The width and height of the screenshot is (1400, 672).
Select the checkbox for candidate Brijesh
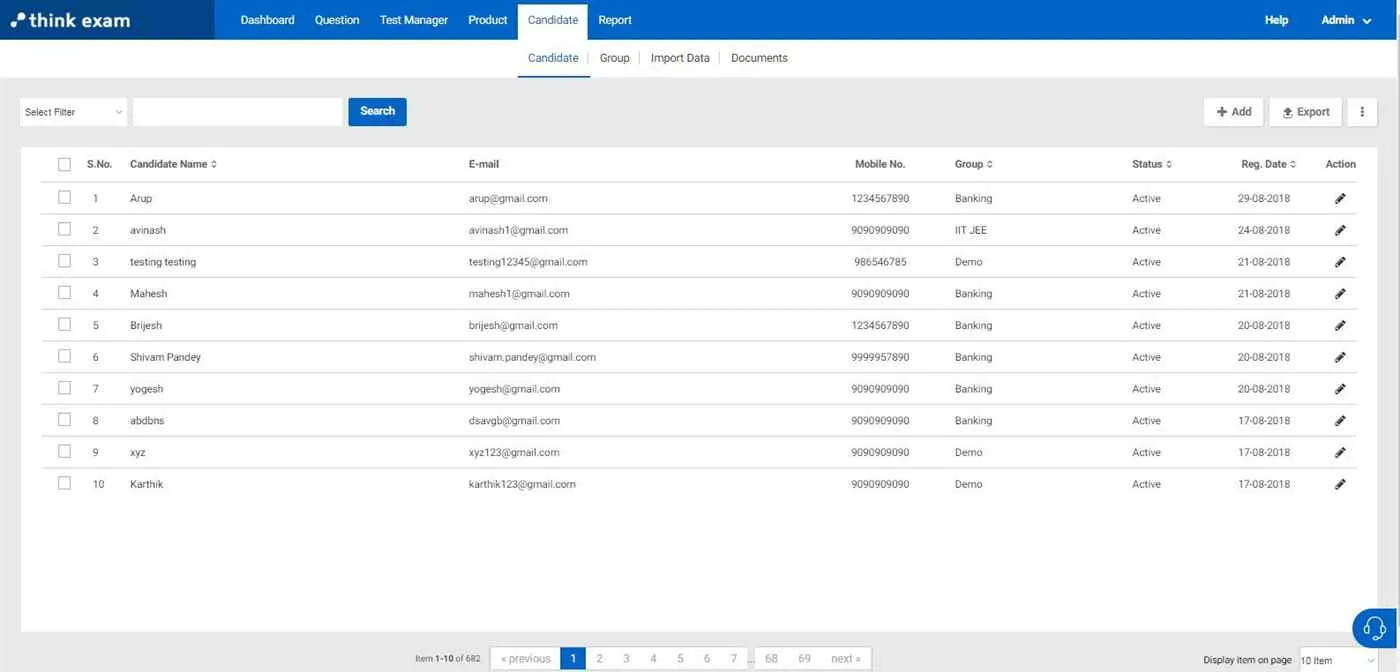64,325
